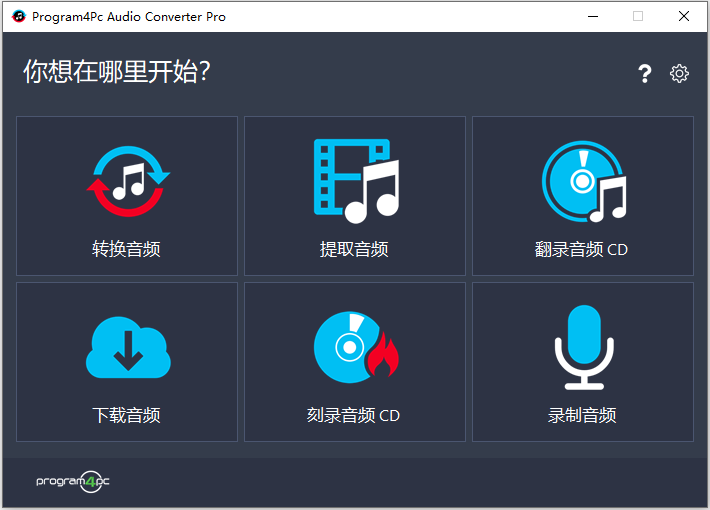Click the Program4Pc logo at bottom left

click(73, 481)
